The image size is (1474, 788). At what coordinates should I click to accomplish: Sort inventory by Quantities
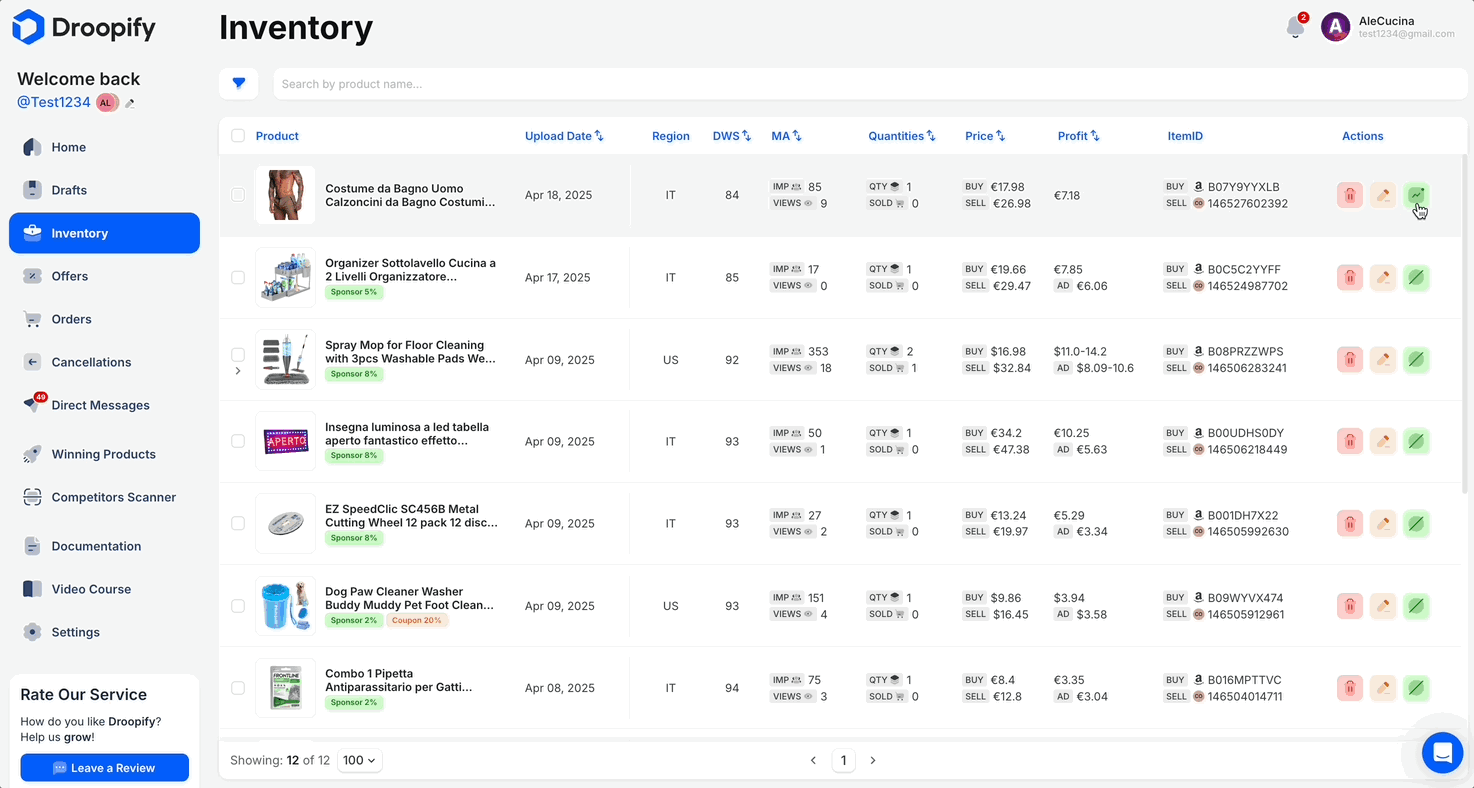click(x=902, y=136)
